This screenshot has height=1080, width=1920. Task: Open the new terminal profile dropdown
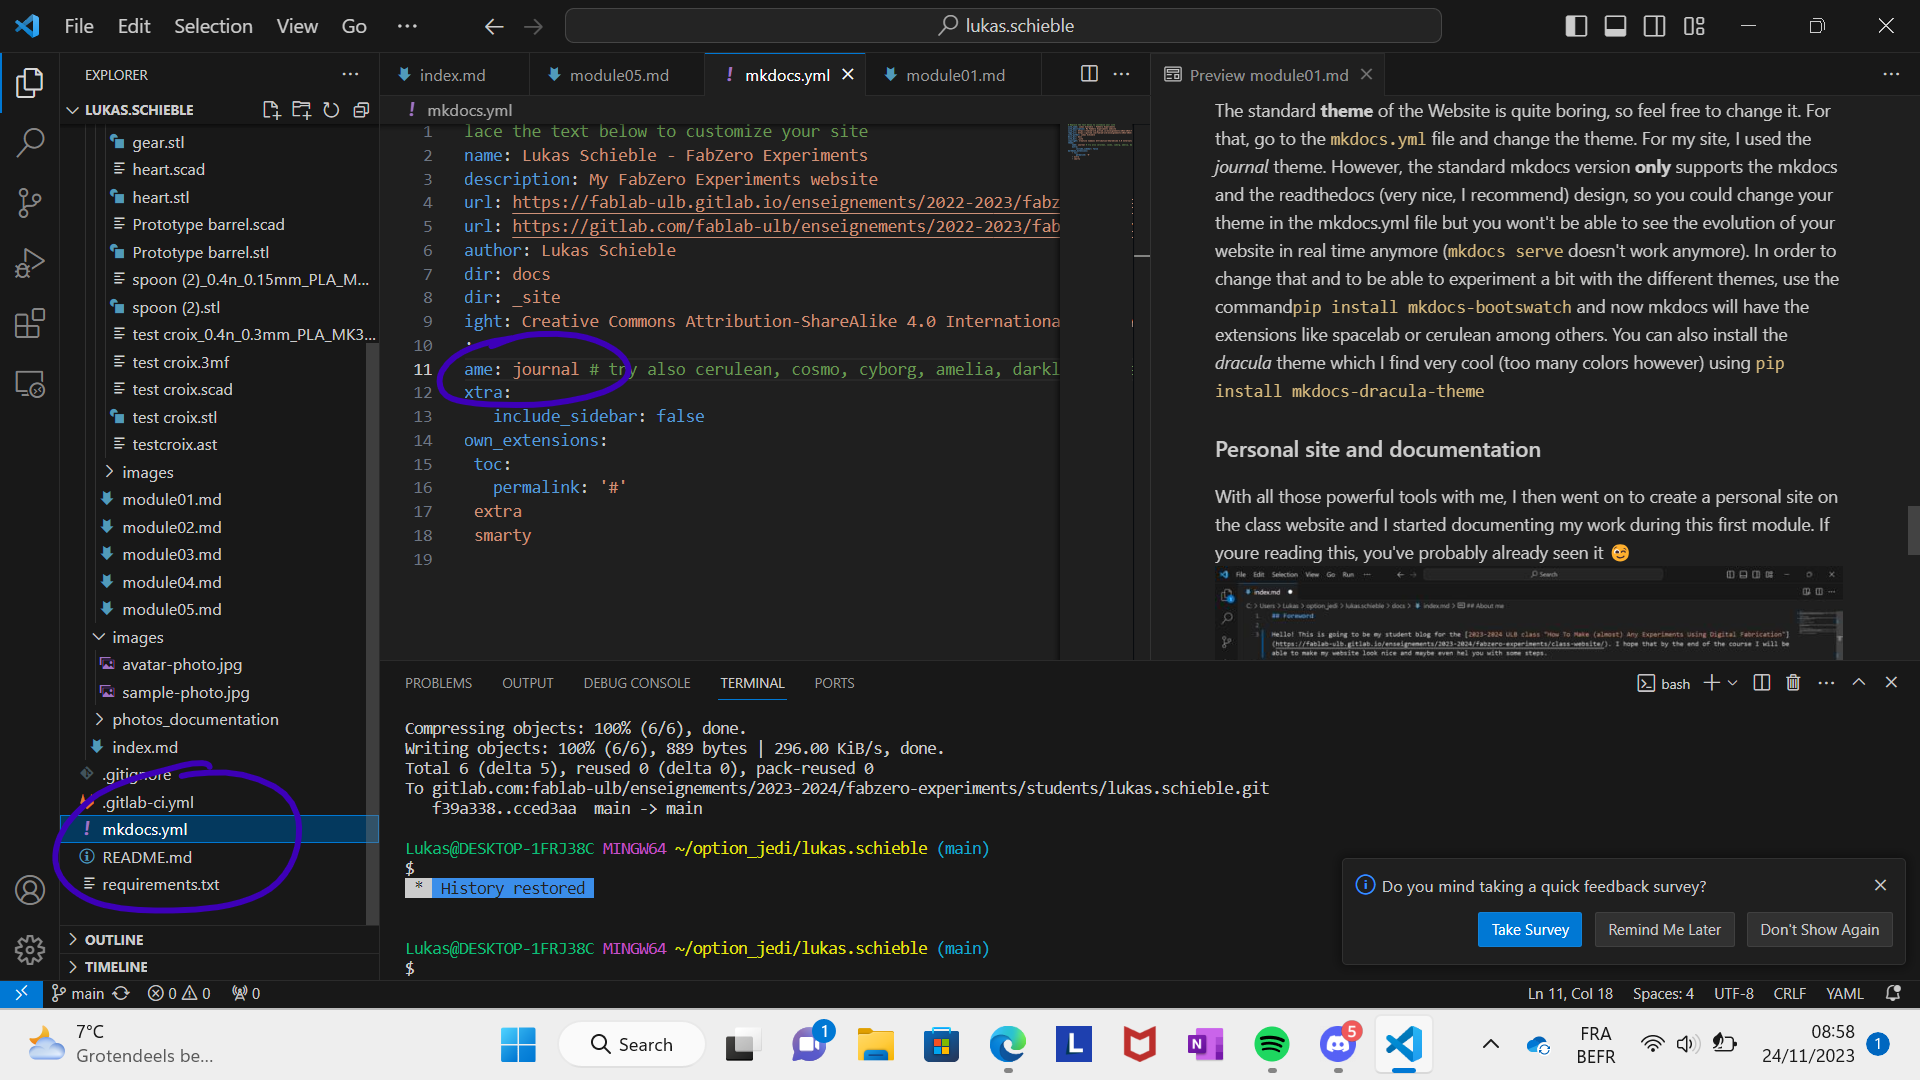click(x=1733, y=683)
